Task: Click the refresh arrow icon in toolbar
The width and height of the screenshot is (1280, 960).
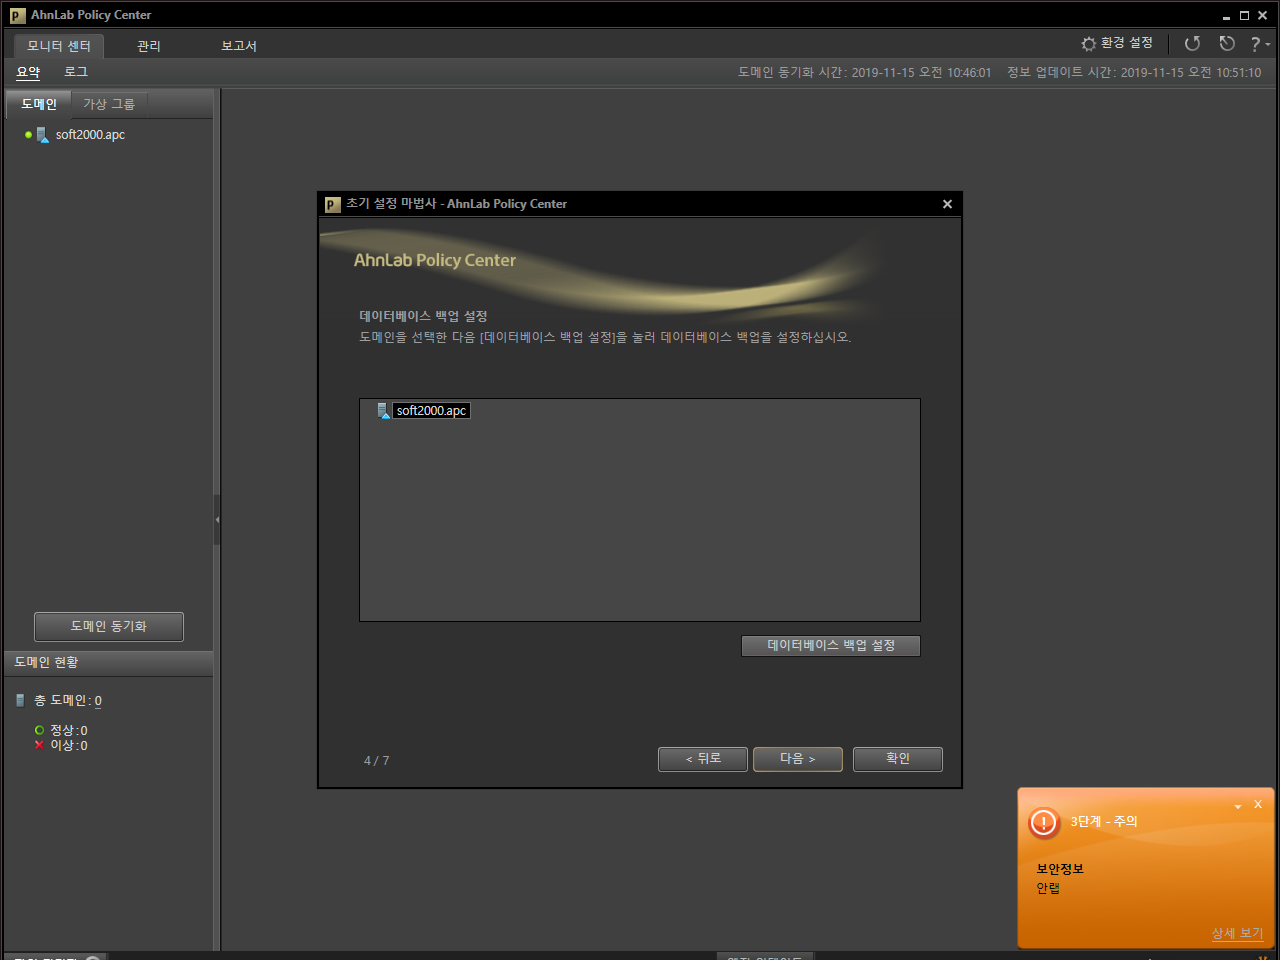Action: click(x=1192, y=44)
